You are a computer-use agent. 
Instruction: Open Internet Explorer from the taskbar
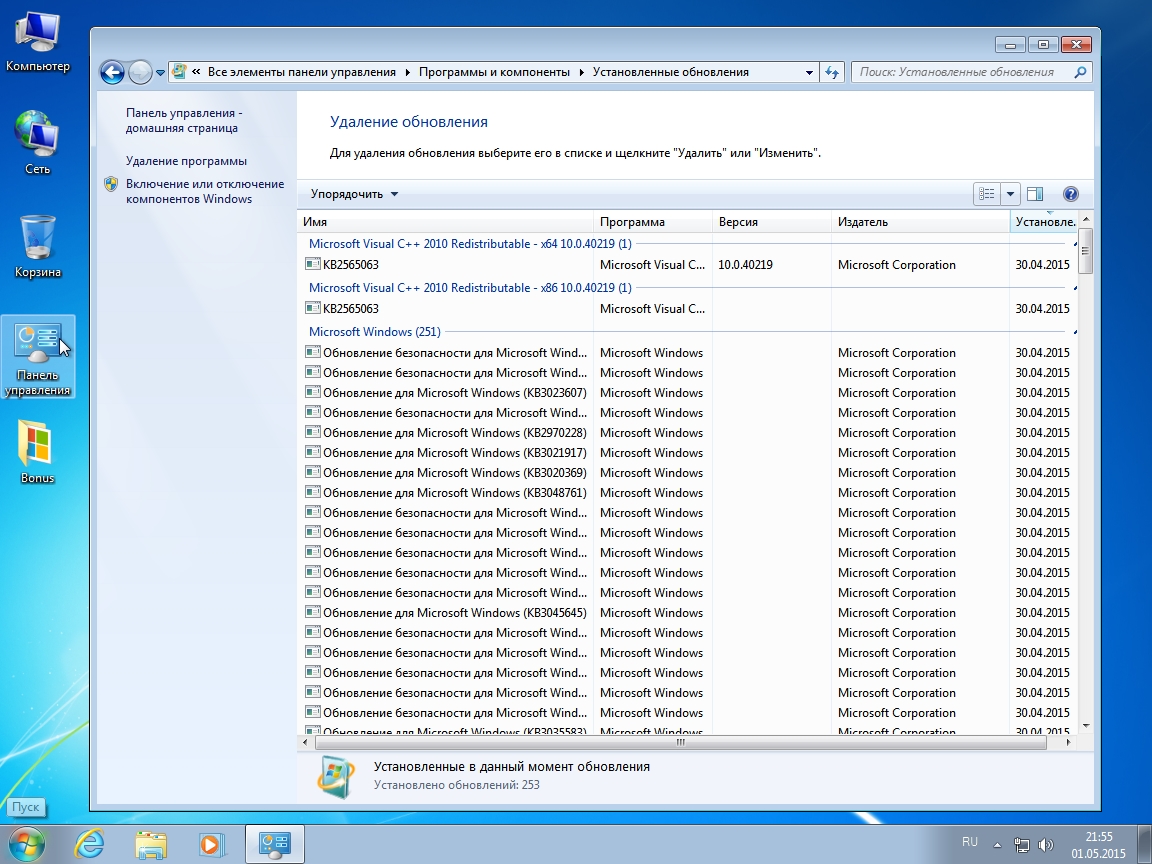pyautogui.click(x=89, y=843)
